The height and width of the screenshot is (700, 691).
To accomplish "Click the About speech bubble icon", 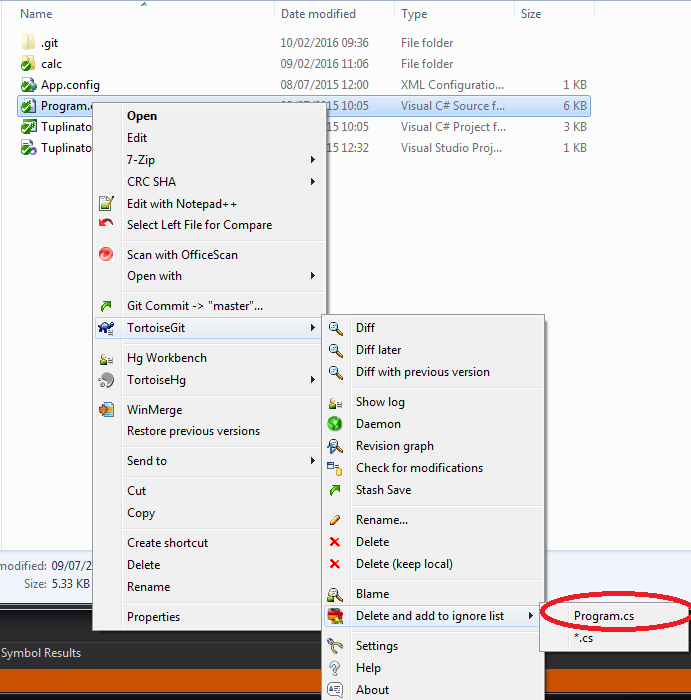I will pos(335,690).
